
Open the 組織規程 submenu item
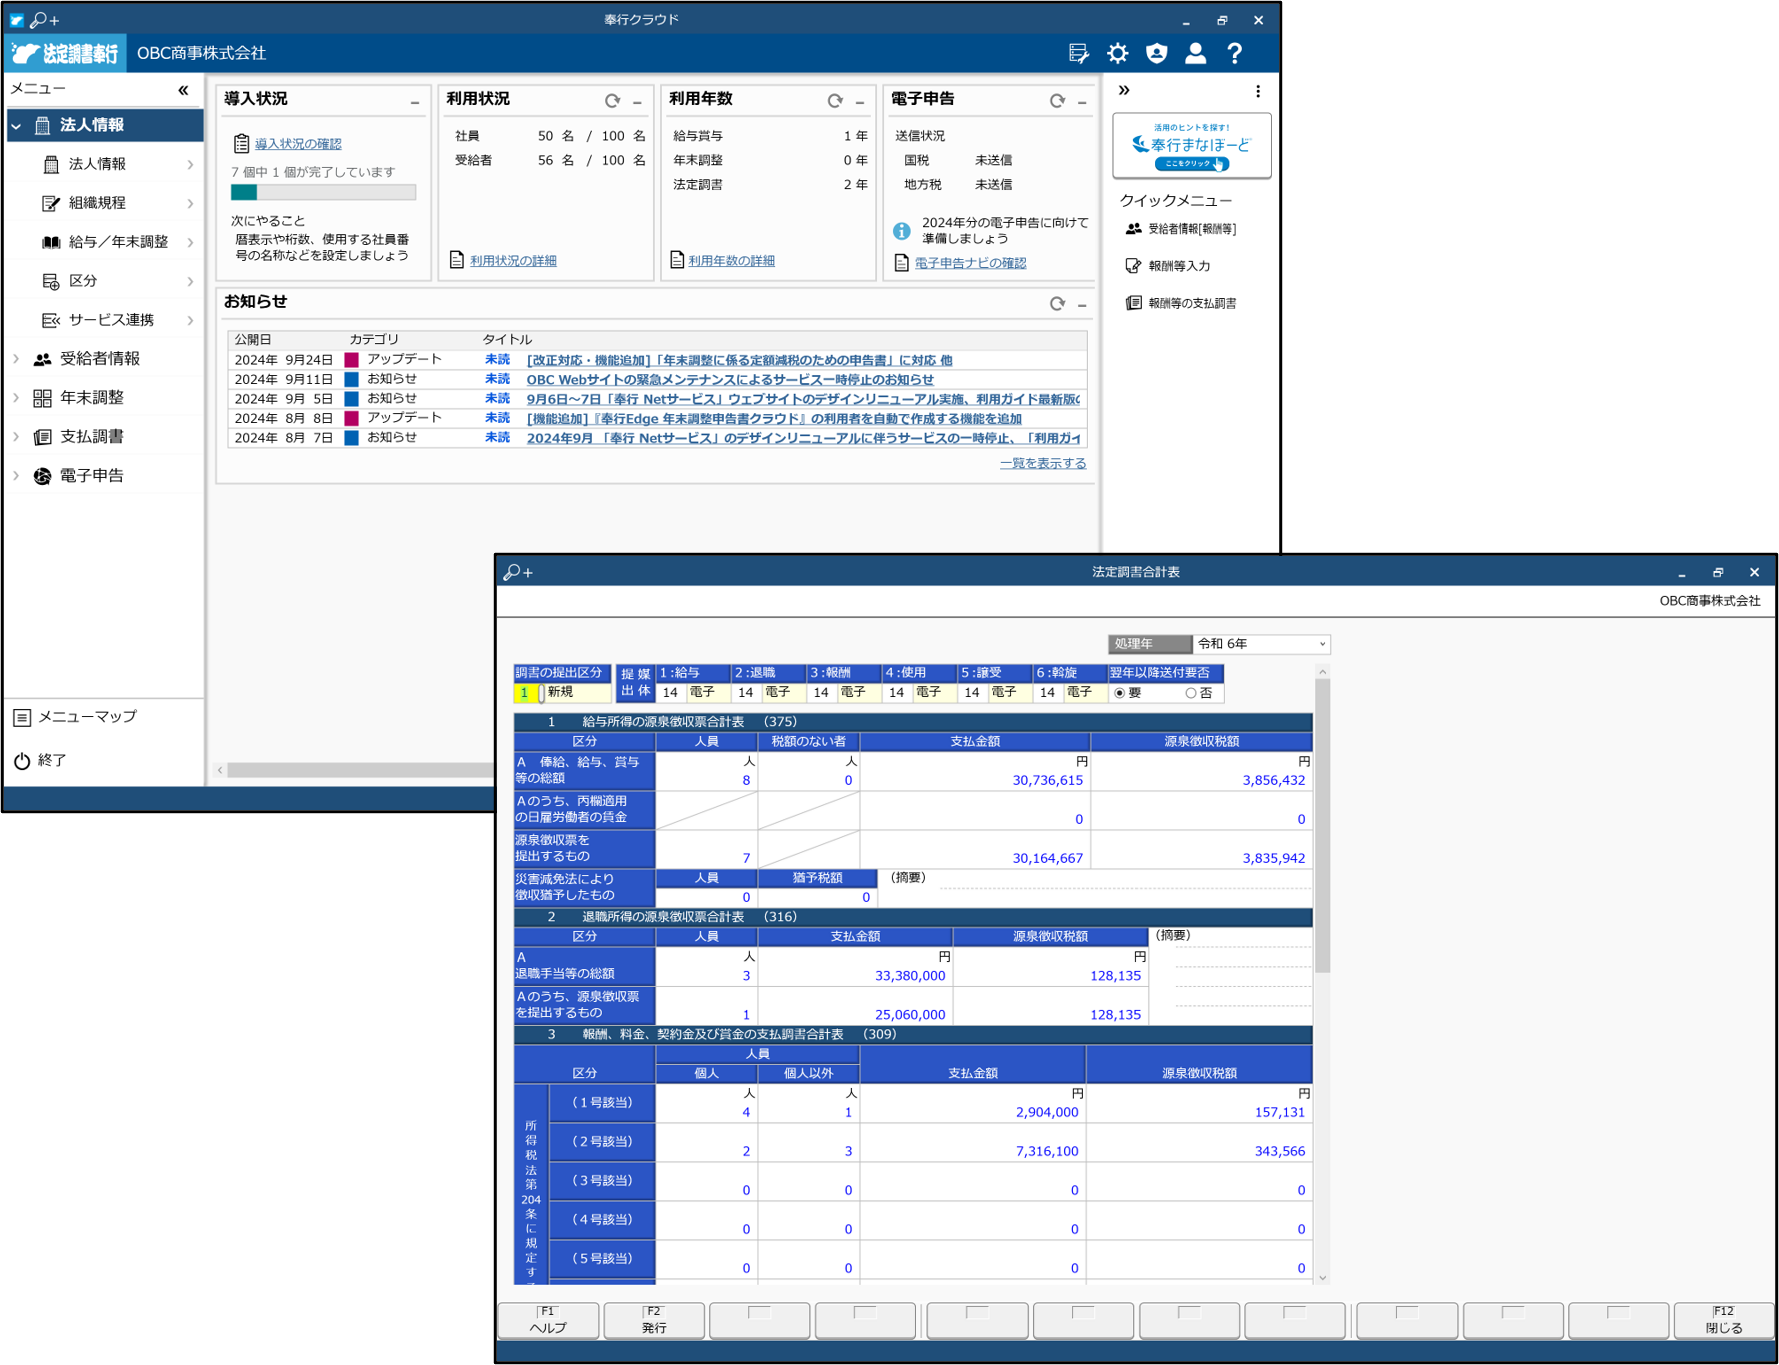97,203
